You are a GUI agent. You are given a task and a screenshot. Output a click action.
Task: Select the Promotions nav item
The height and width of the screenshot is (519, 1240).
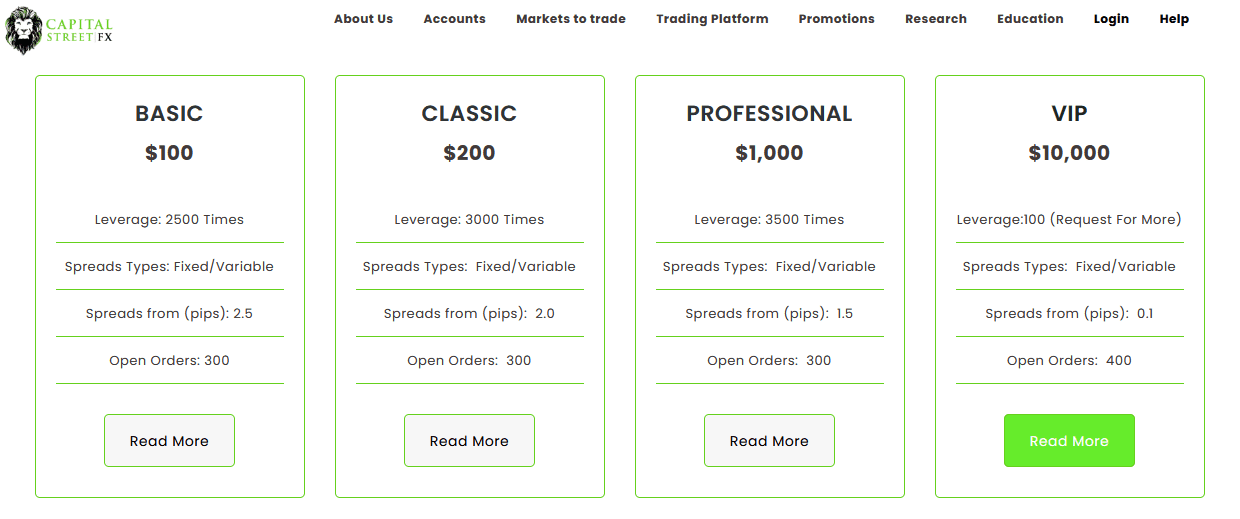tap(836, 19)
